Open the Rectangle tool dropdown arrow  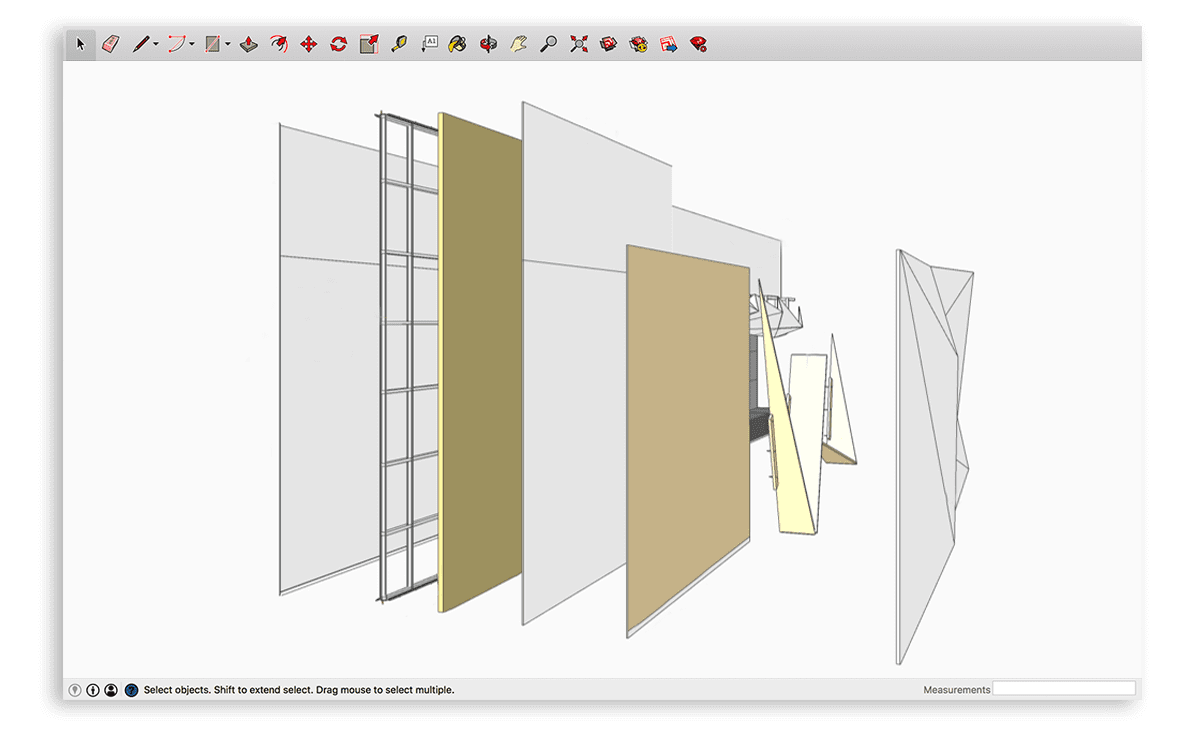(228, 45)
